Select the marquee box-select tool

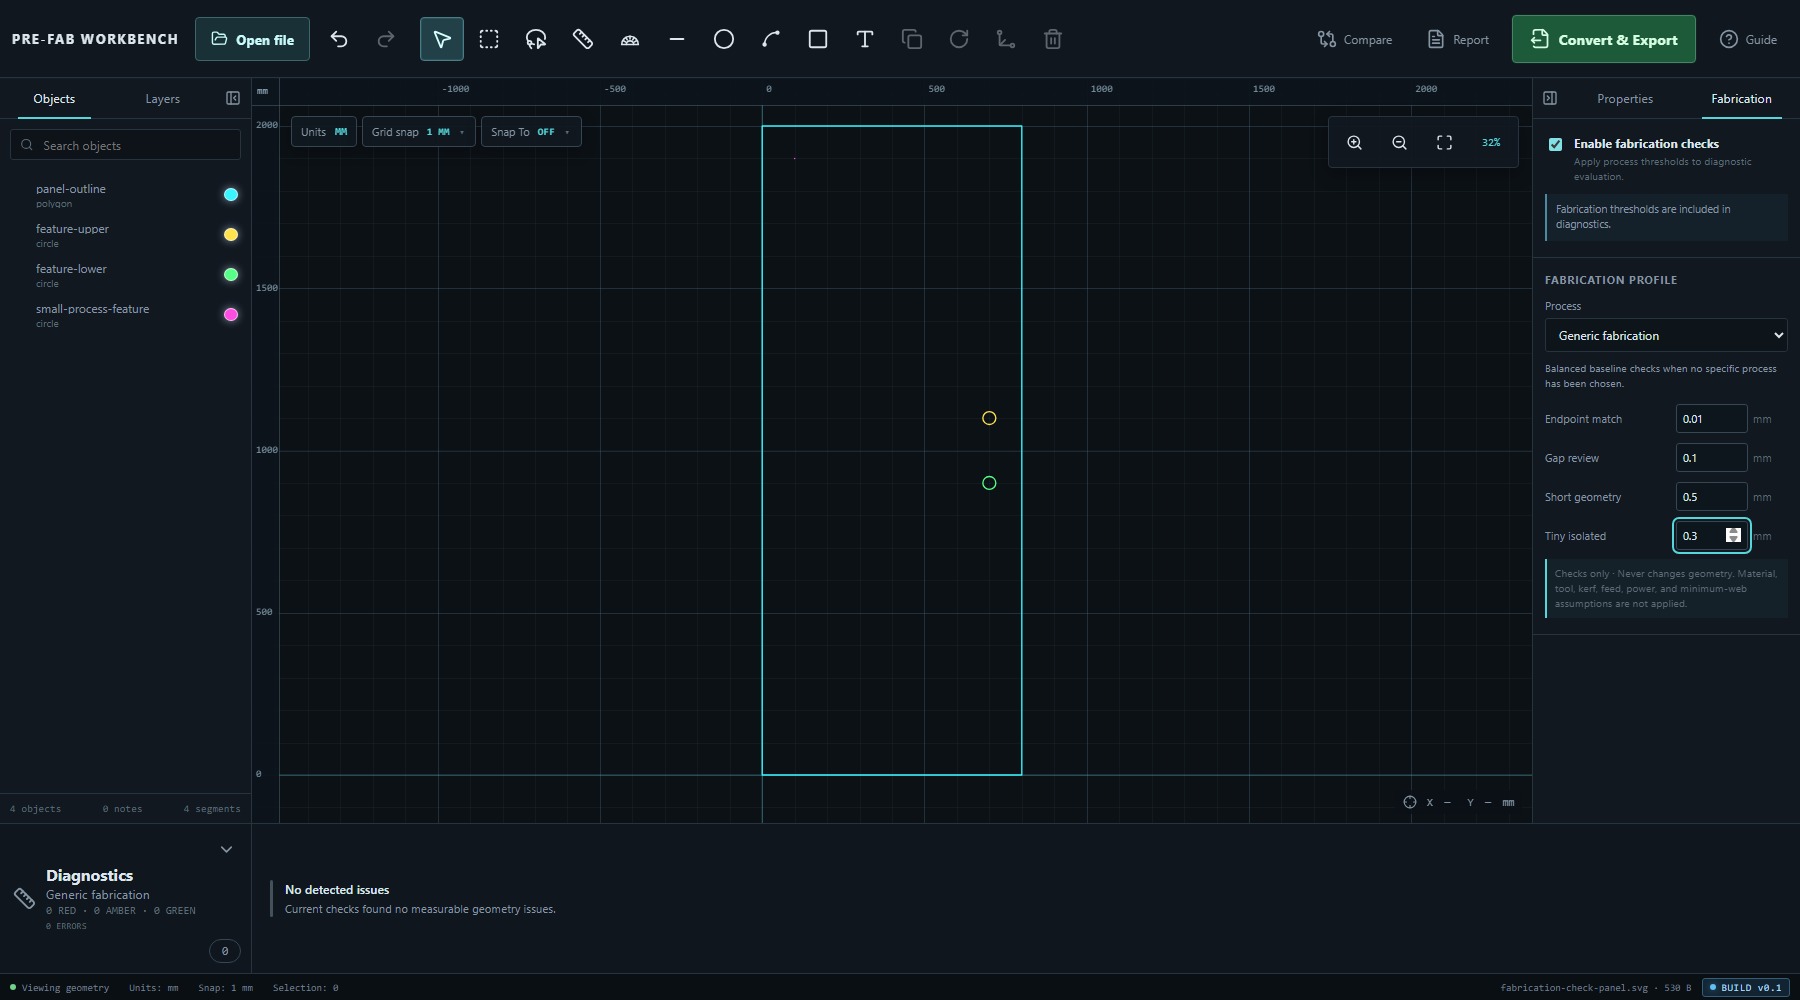pos(489,39)
